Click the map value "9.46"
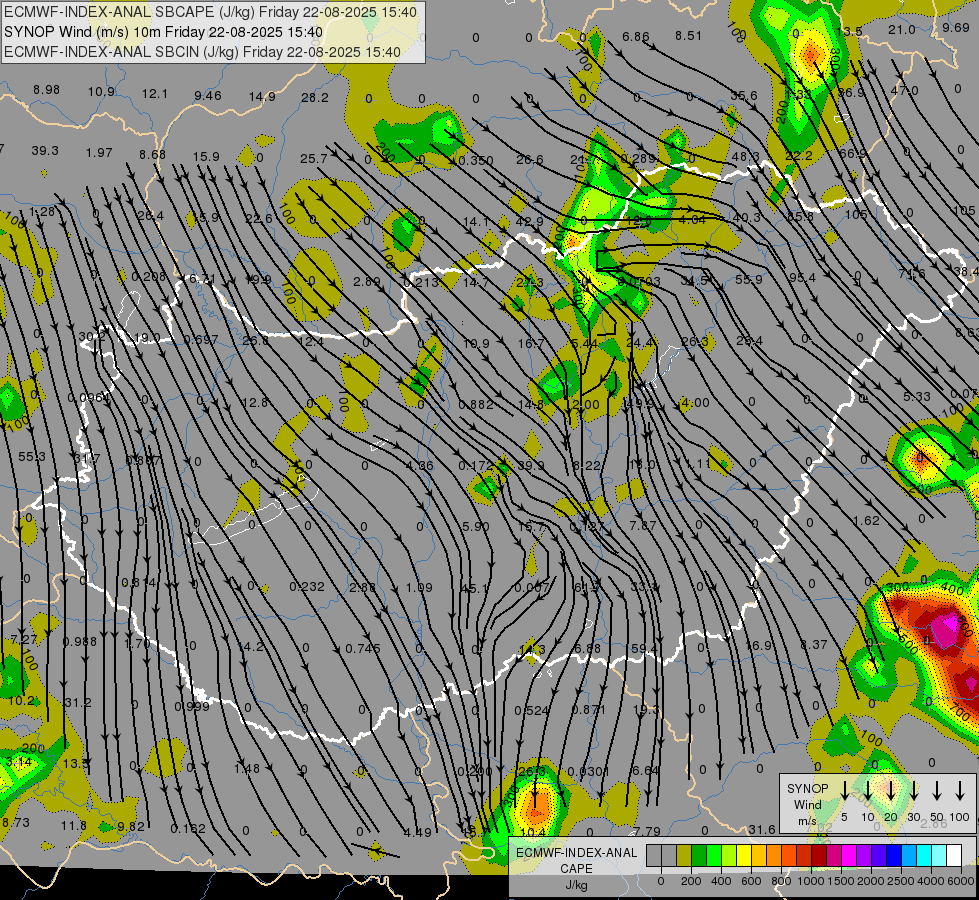This screenshot has width=979, height=900. pyautogui.click(x=207, y=96)
